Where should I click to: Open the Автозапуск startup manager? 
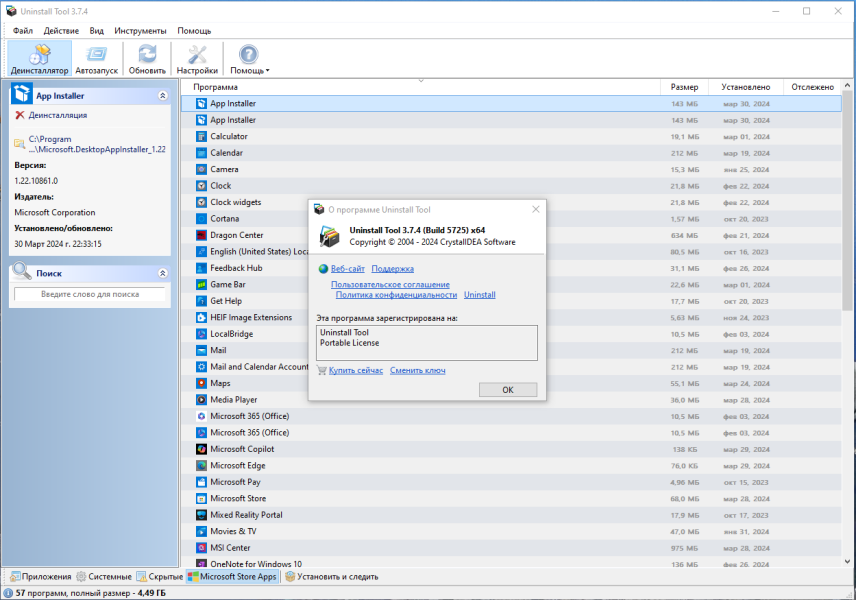tap(97, 58)
